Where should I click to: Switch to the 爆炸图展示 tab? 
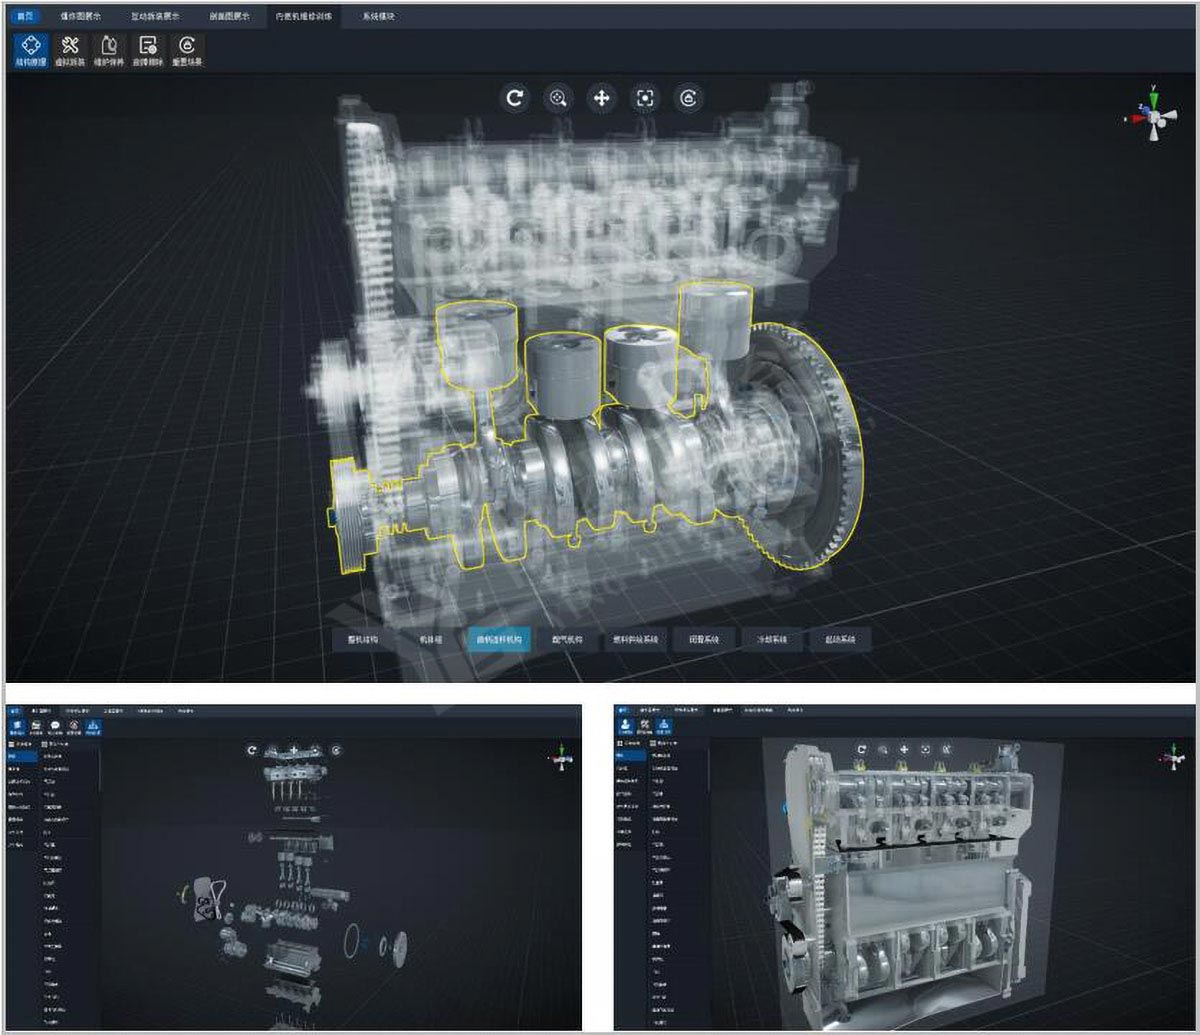81,17
